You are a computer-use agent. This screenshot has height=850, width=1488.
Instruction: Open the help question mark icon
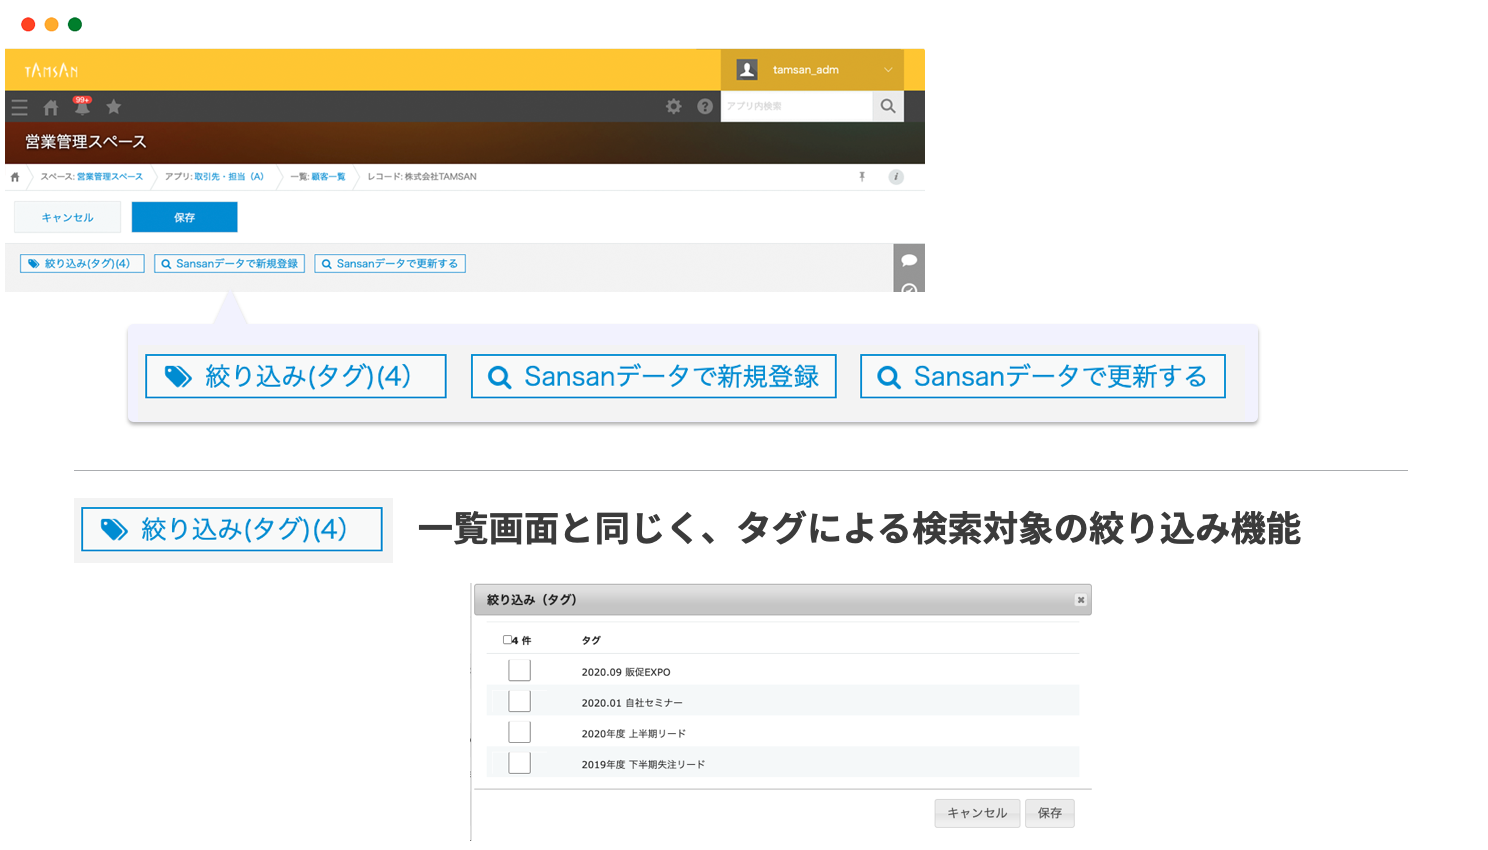point(705,106)
